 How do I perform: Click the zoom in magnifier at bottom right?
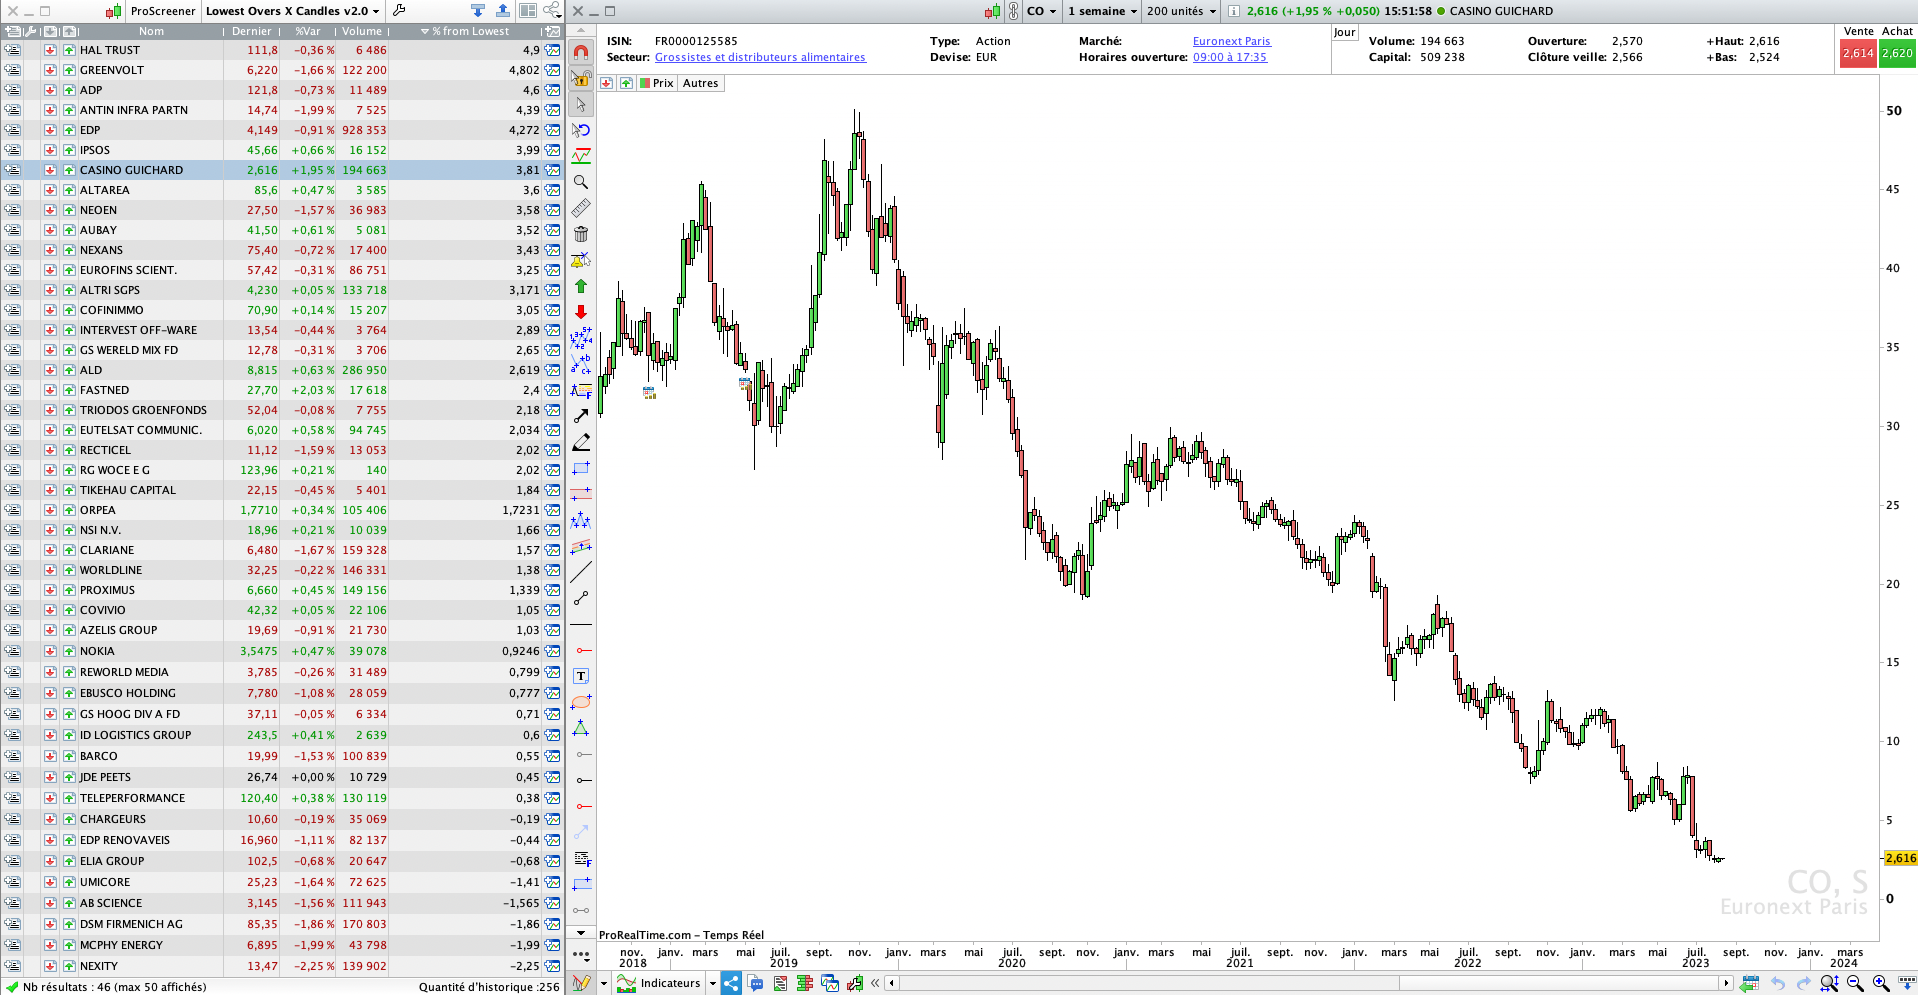[1881, 983]
